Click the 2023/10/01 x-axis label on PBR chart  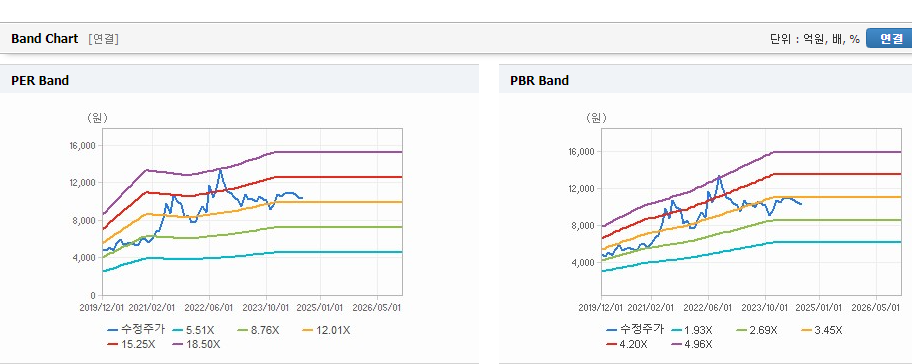764,308
